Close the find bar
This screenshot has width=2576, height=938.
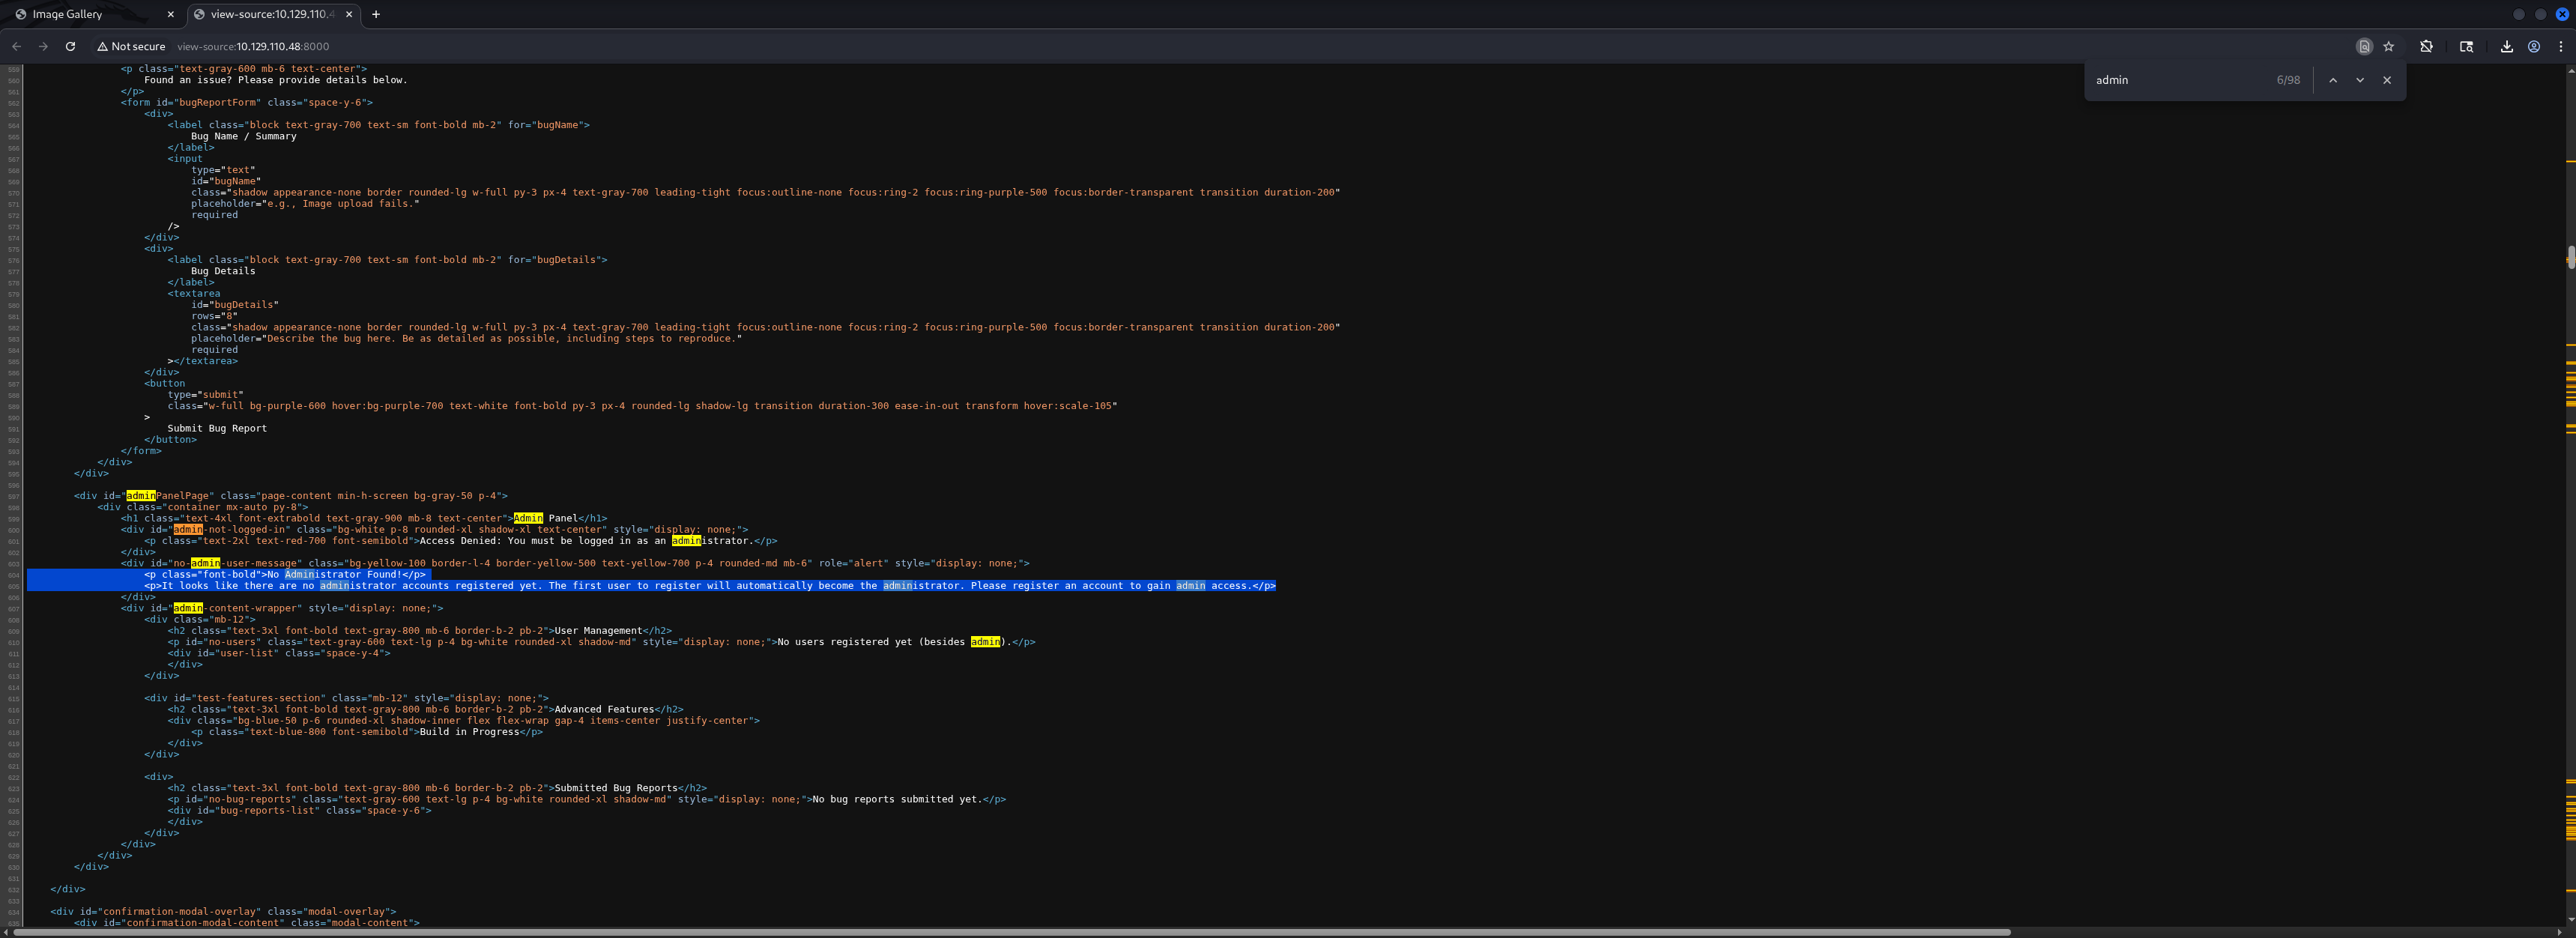pos(2387,80)
